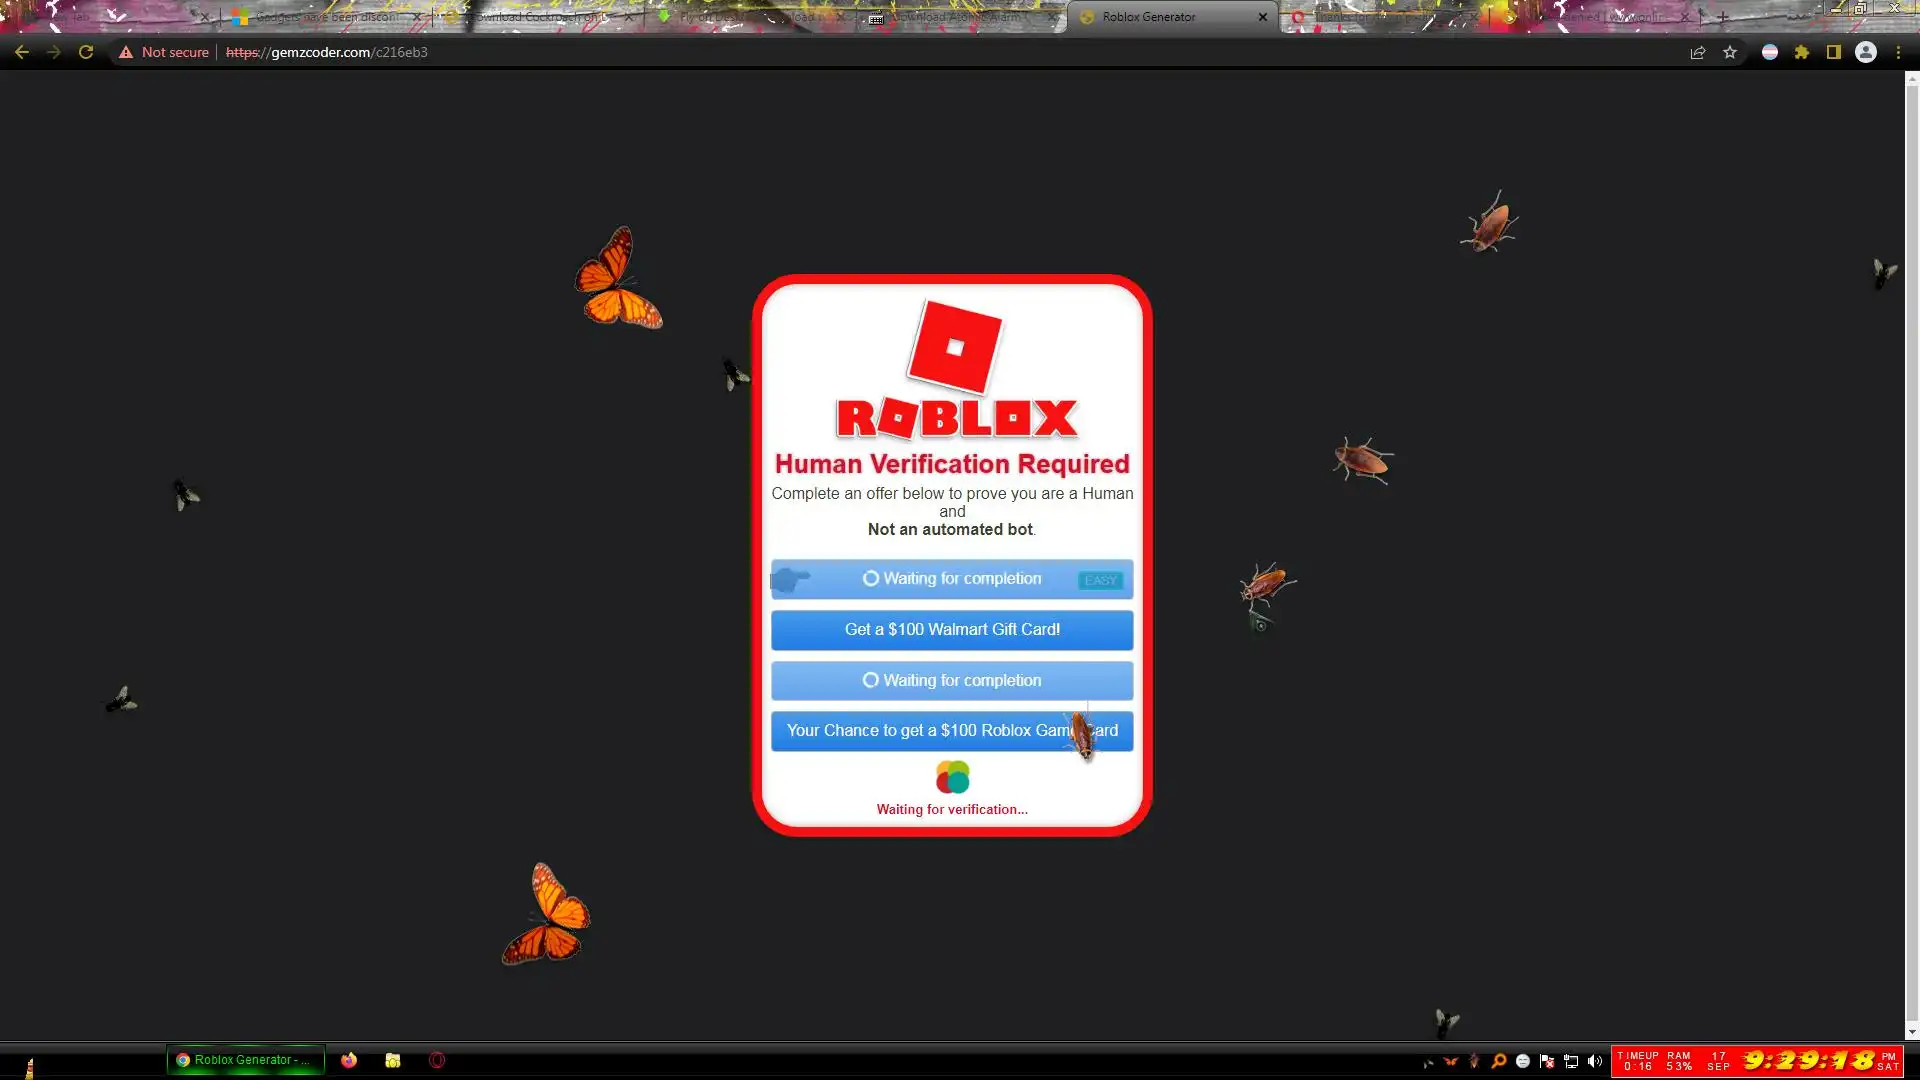Click Get a $100 Walmart Gift Card
The height and width of the screenshot is (1080, 1920).
pyautogui.click(x=951, y=630)
